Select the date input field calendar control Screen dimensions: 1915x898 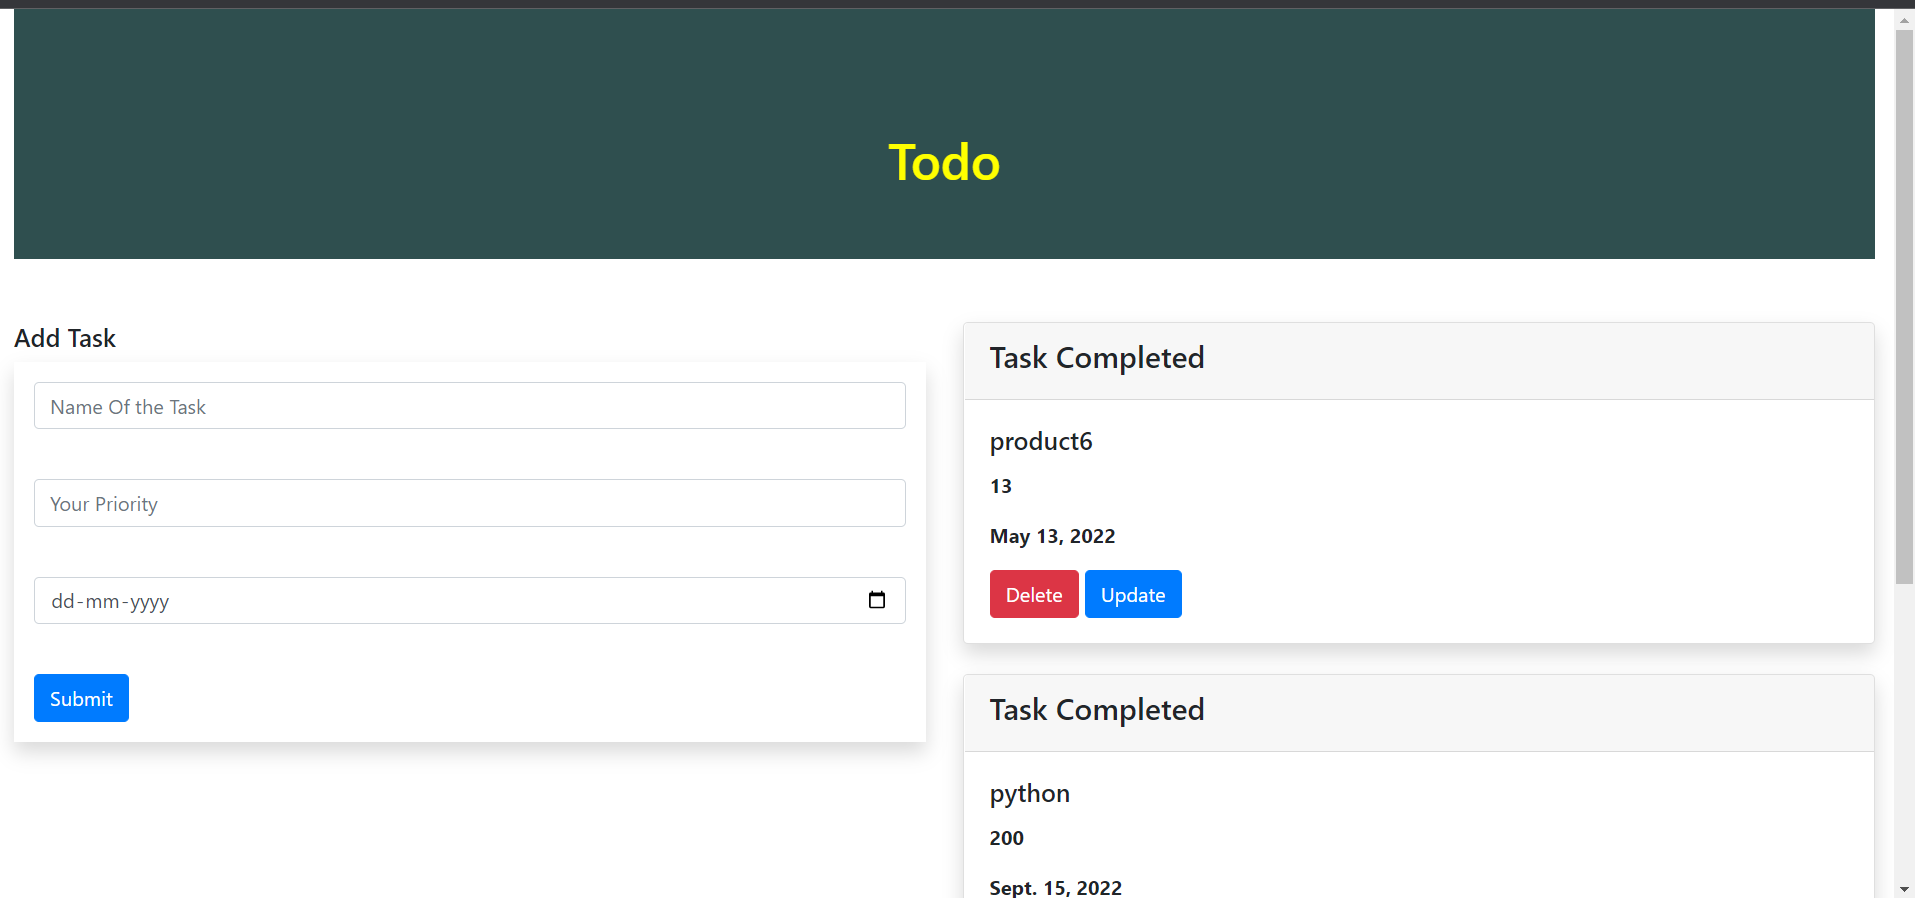point(877,600)
